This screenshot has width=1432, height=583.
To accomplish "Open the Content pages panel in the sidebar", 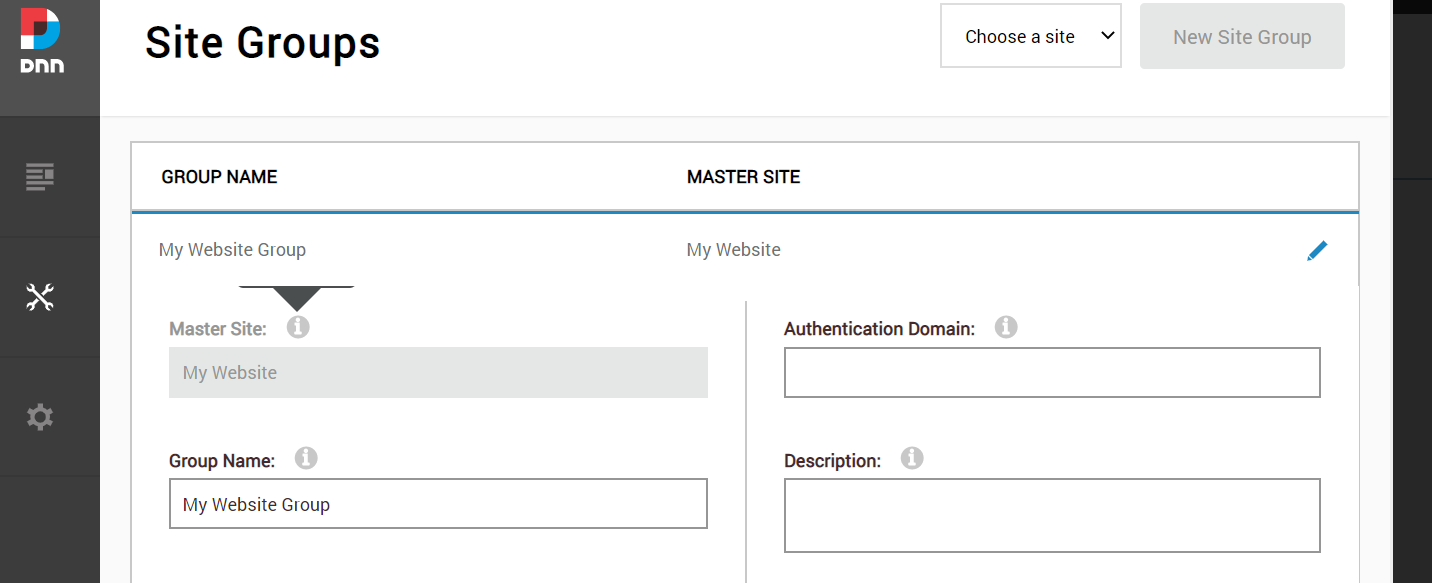I will (40, 176).
